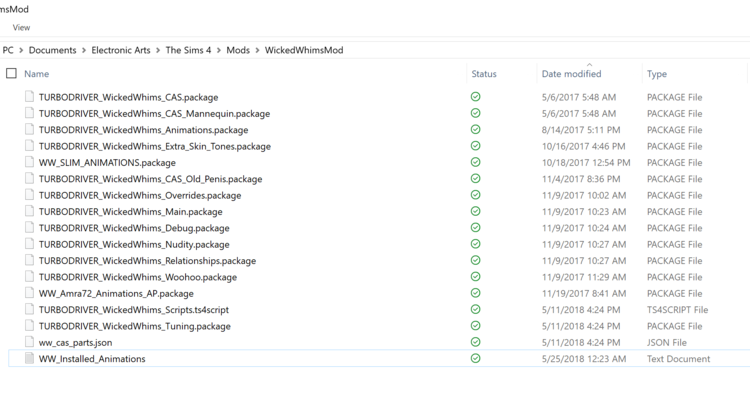Click file icon of CAS_Mannequin.package
Viewport: 750px width, 417px height.
pyautogui.click(x=29, y=113)
